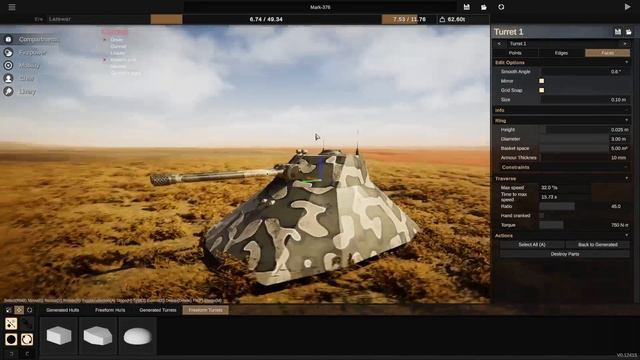The height and width of the screenshot is (360, 640).
Task: Select the angled turret shape thumbnail
Action: pos(98,336)
